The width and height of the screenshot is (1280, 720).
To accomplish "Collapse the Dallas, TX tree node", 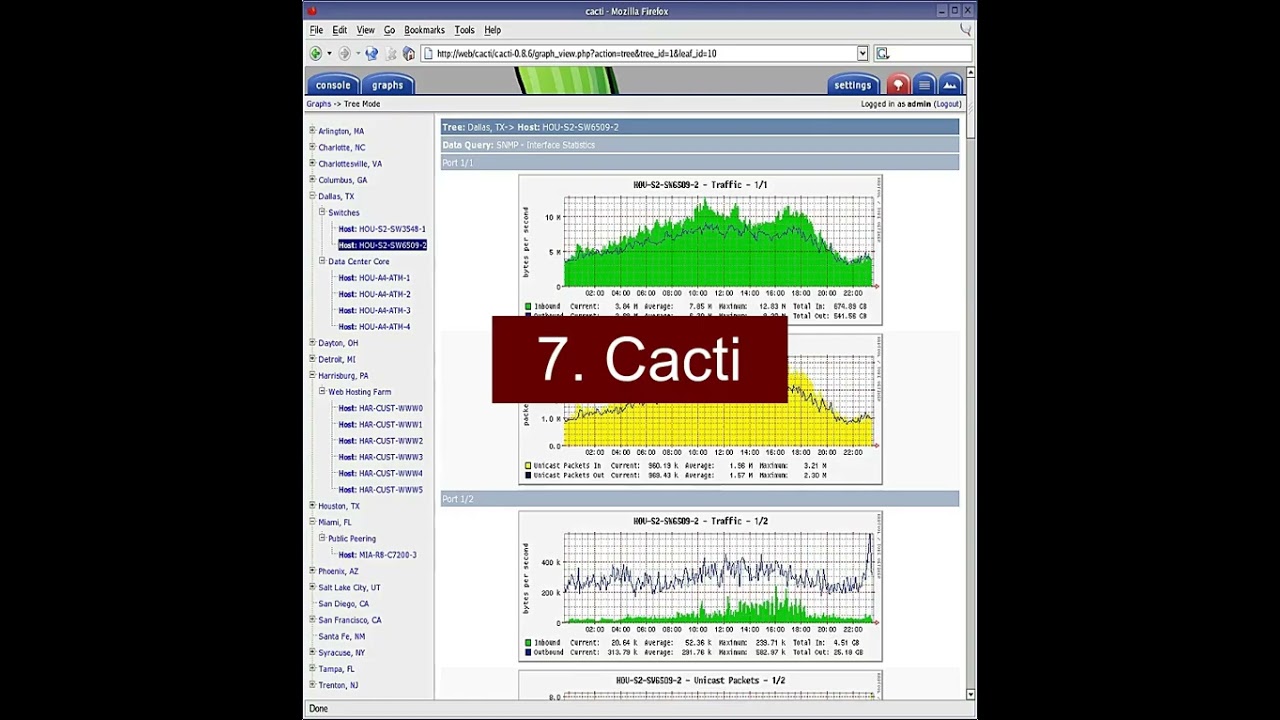I will pos(312,196).
